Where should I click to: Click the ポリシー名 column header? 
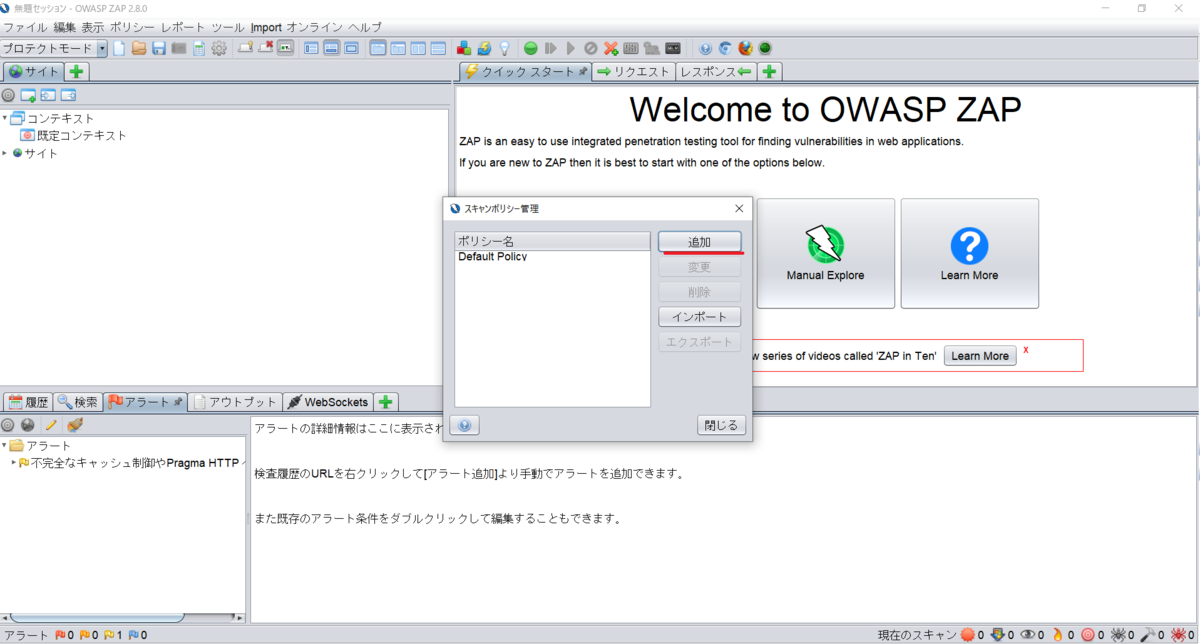[552, 241]
